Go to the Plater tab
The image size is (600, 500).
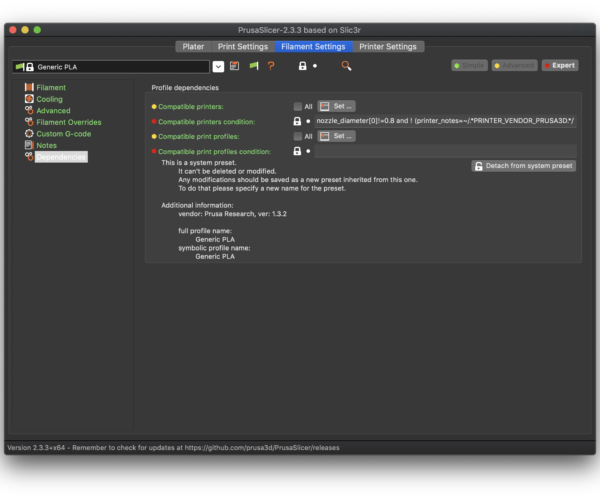pos(191,46)
